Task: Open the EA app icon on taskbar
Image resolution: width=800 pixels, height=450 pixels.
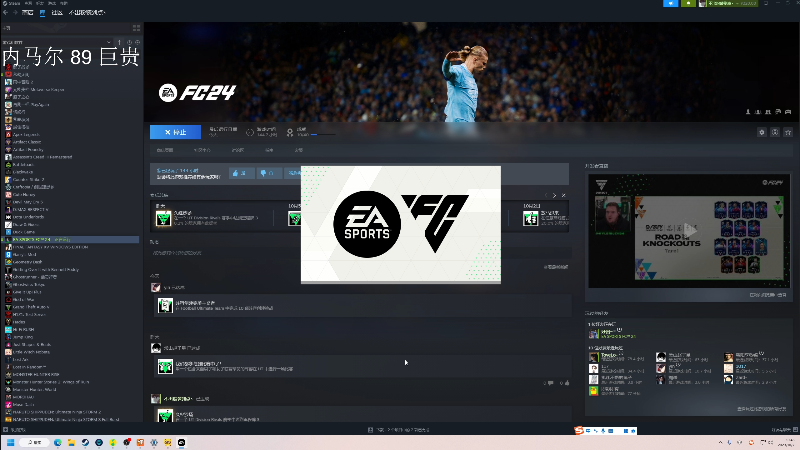Action: tap(181, 442)
